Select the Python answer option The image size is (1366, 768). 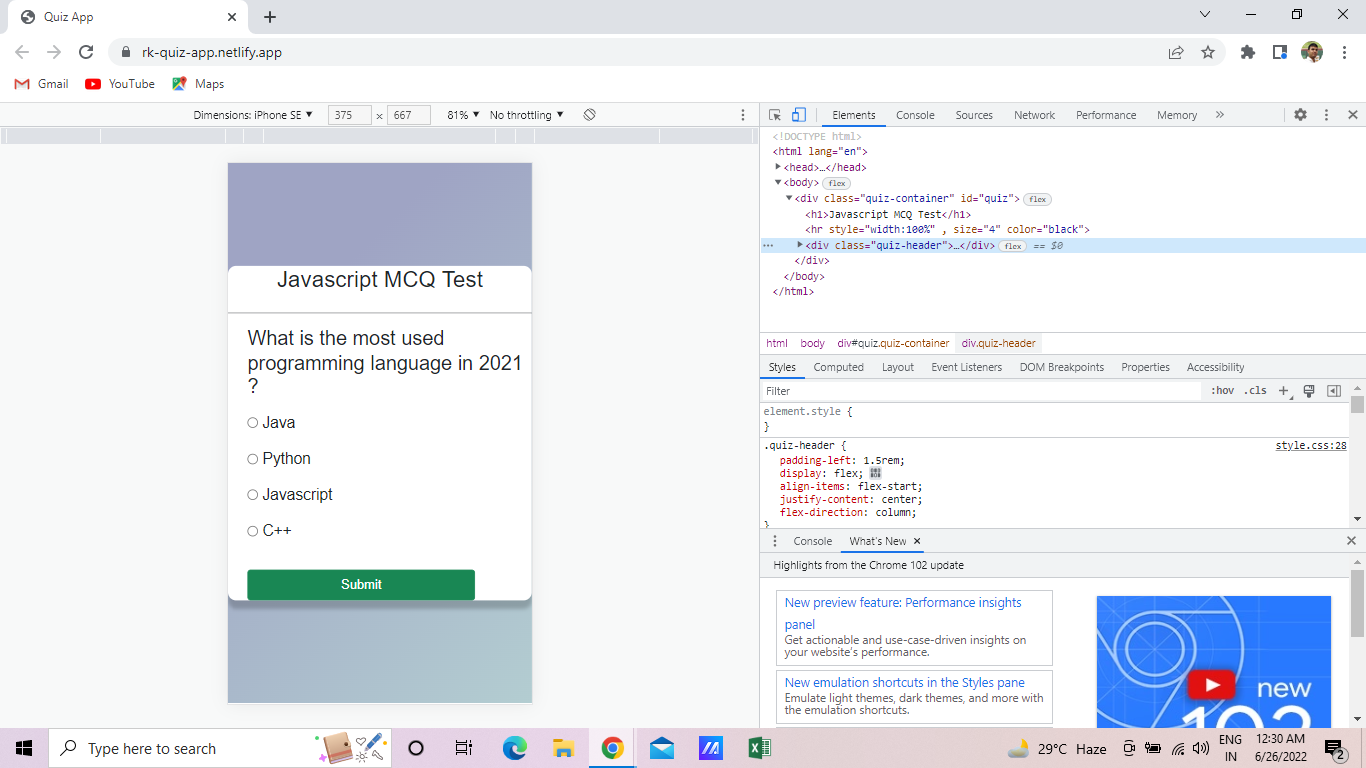(252, 458)
